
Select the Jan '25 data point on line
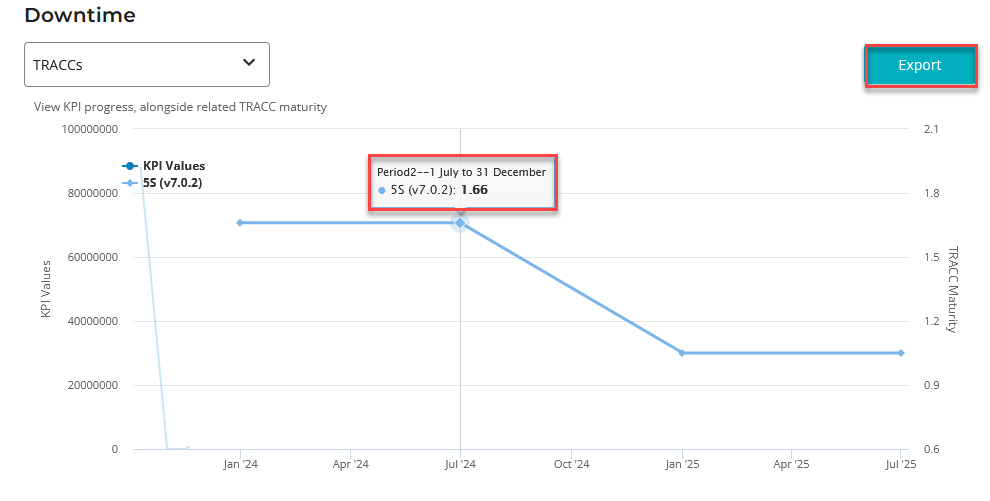(682, 353)
